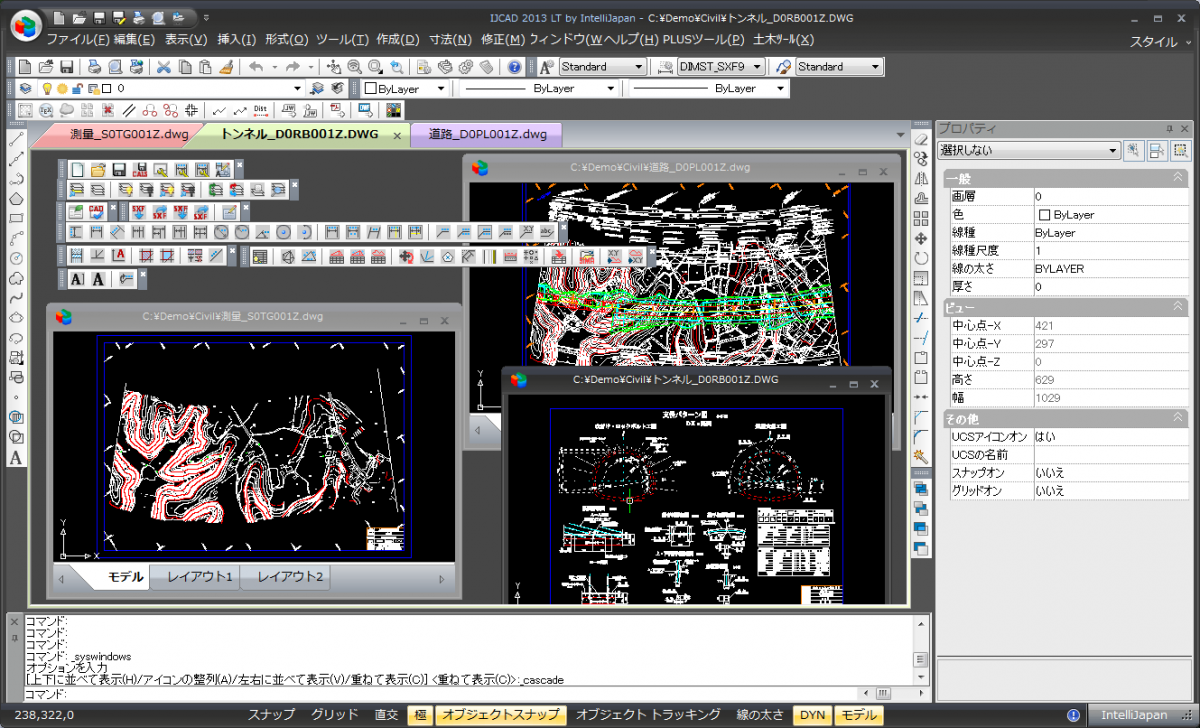Select the Spline curve tool in left toolbar
1200x728 pixels.
point(16,298)
